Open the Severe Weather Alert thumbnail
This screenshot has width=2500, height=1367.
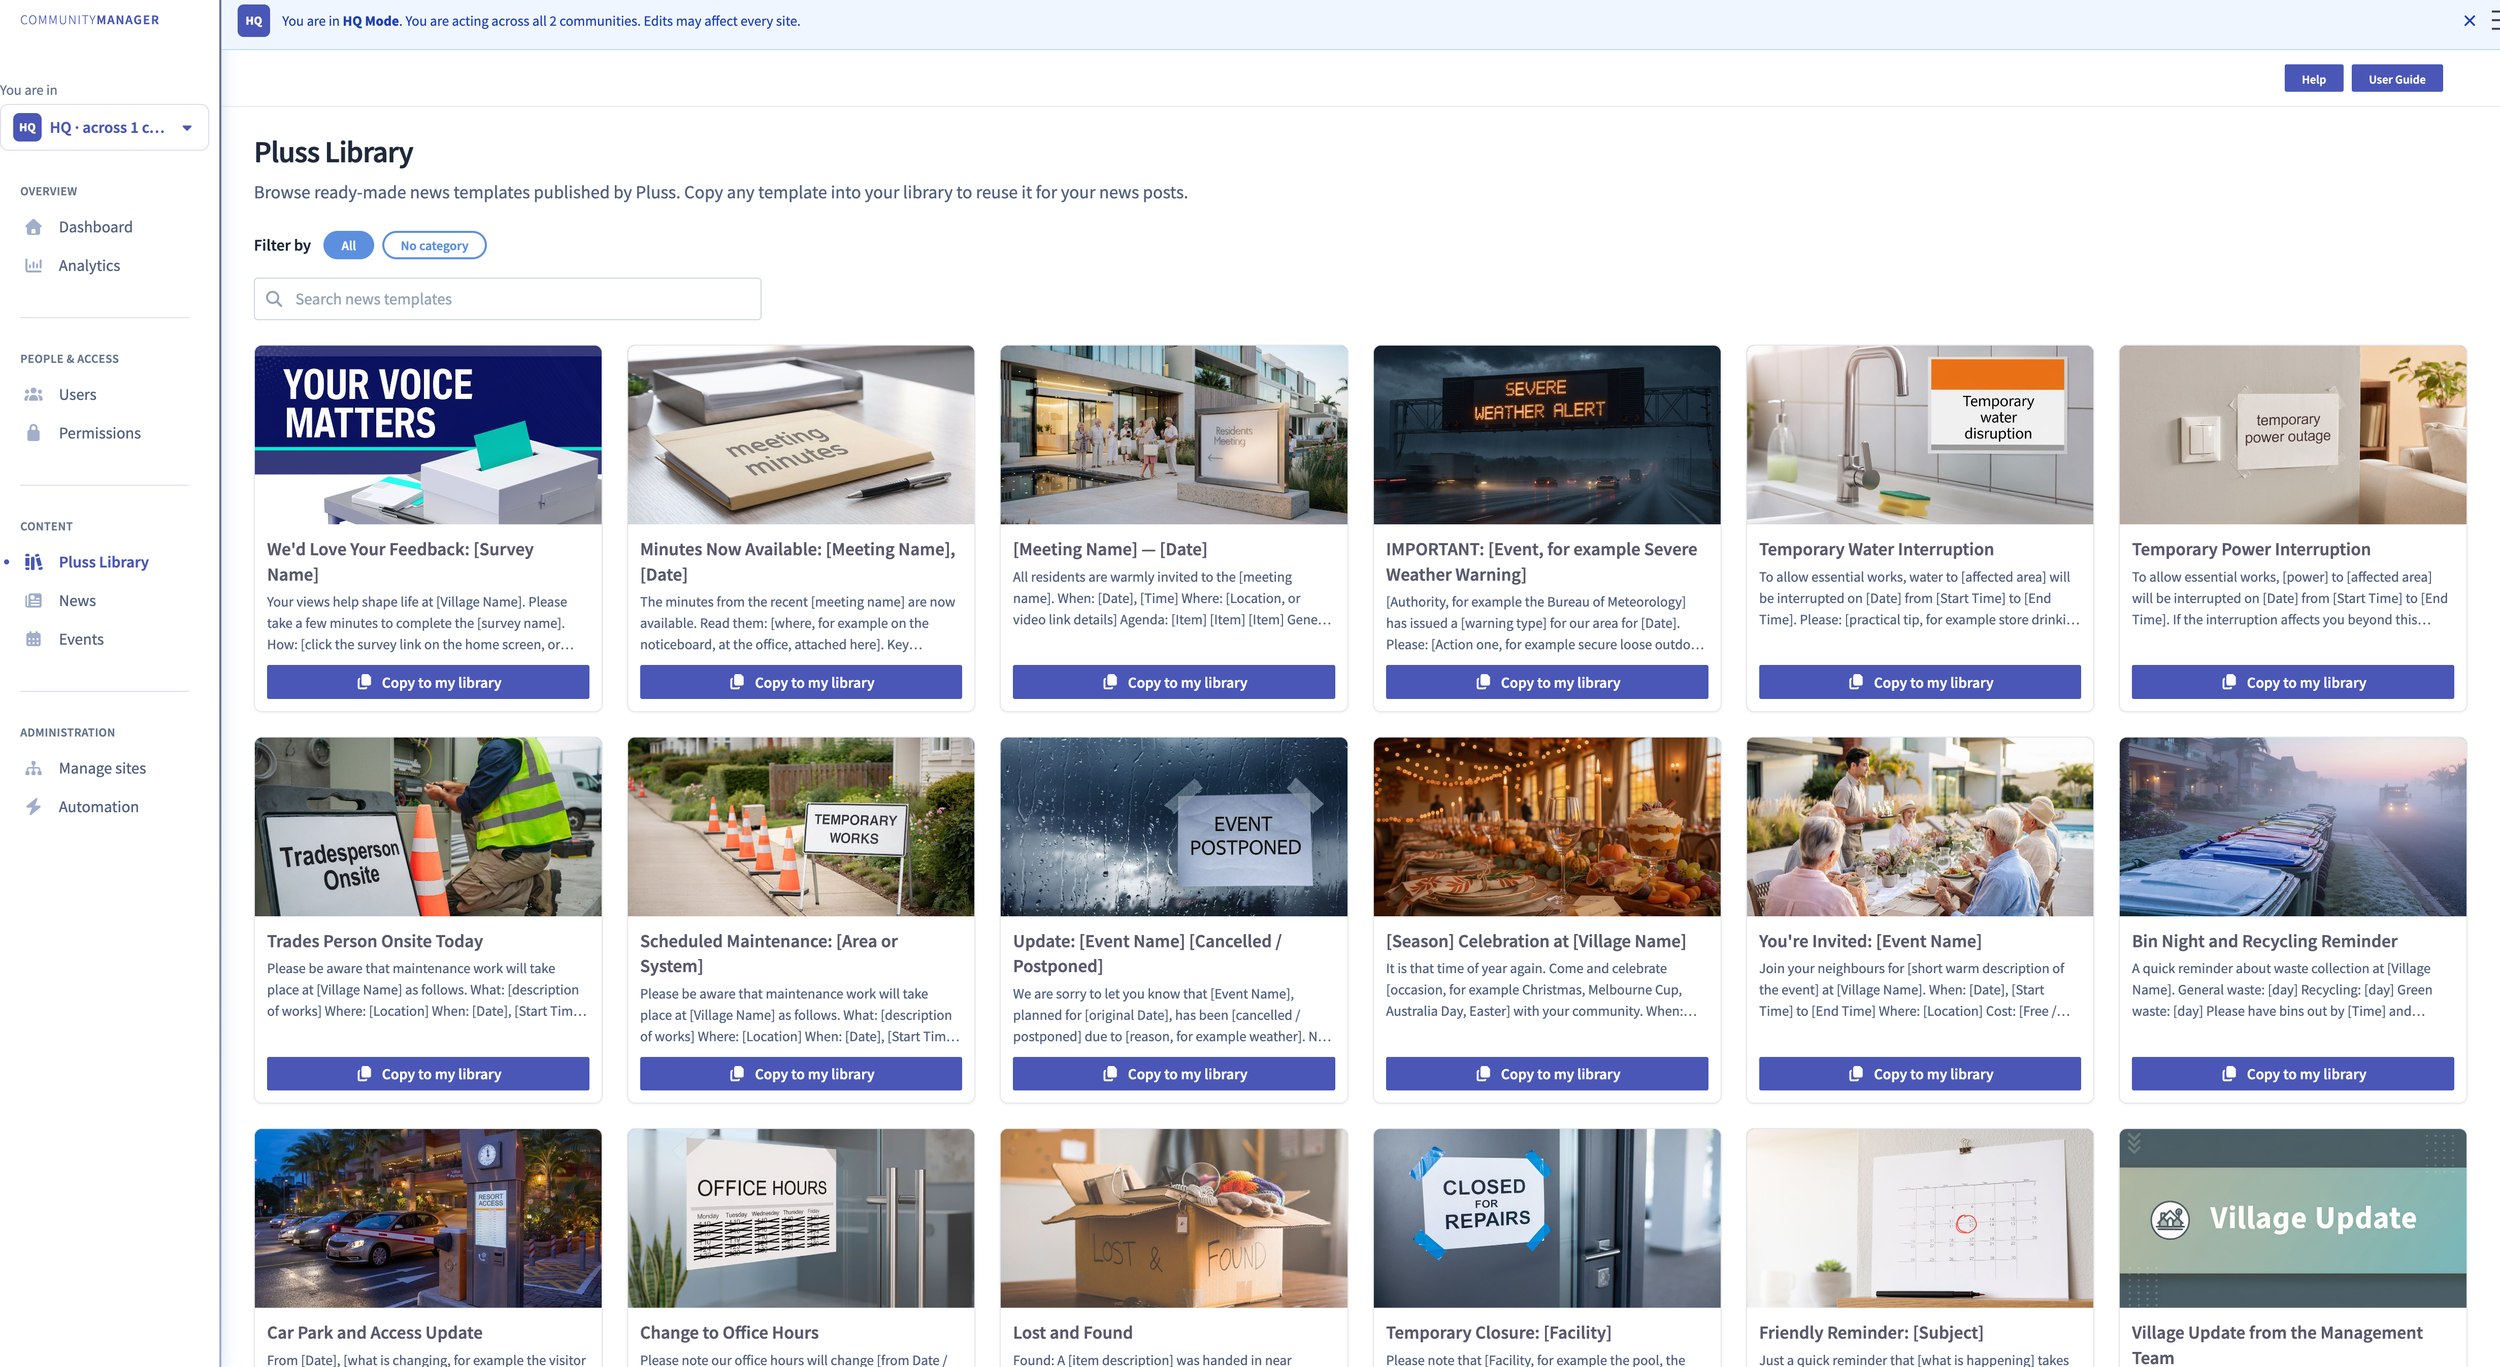(1547, 435)
